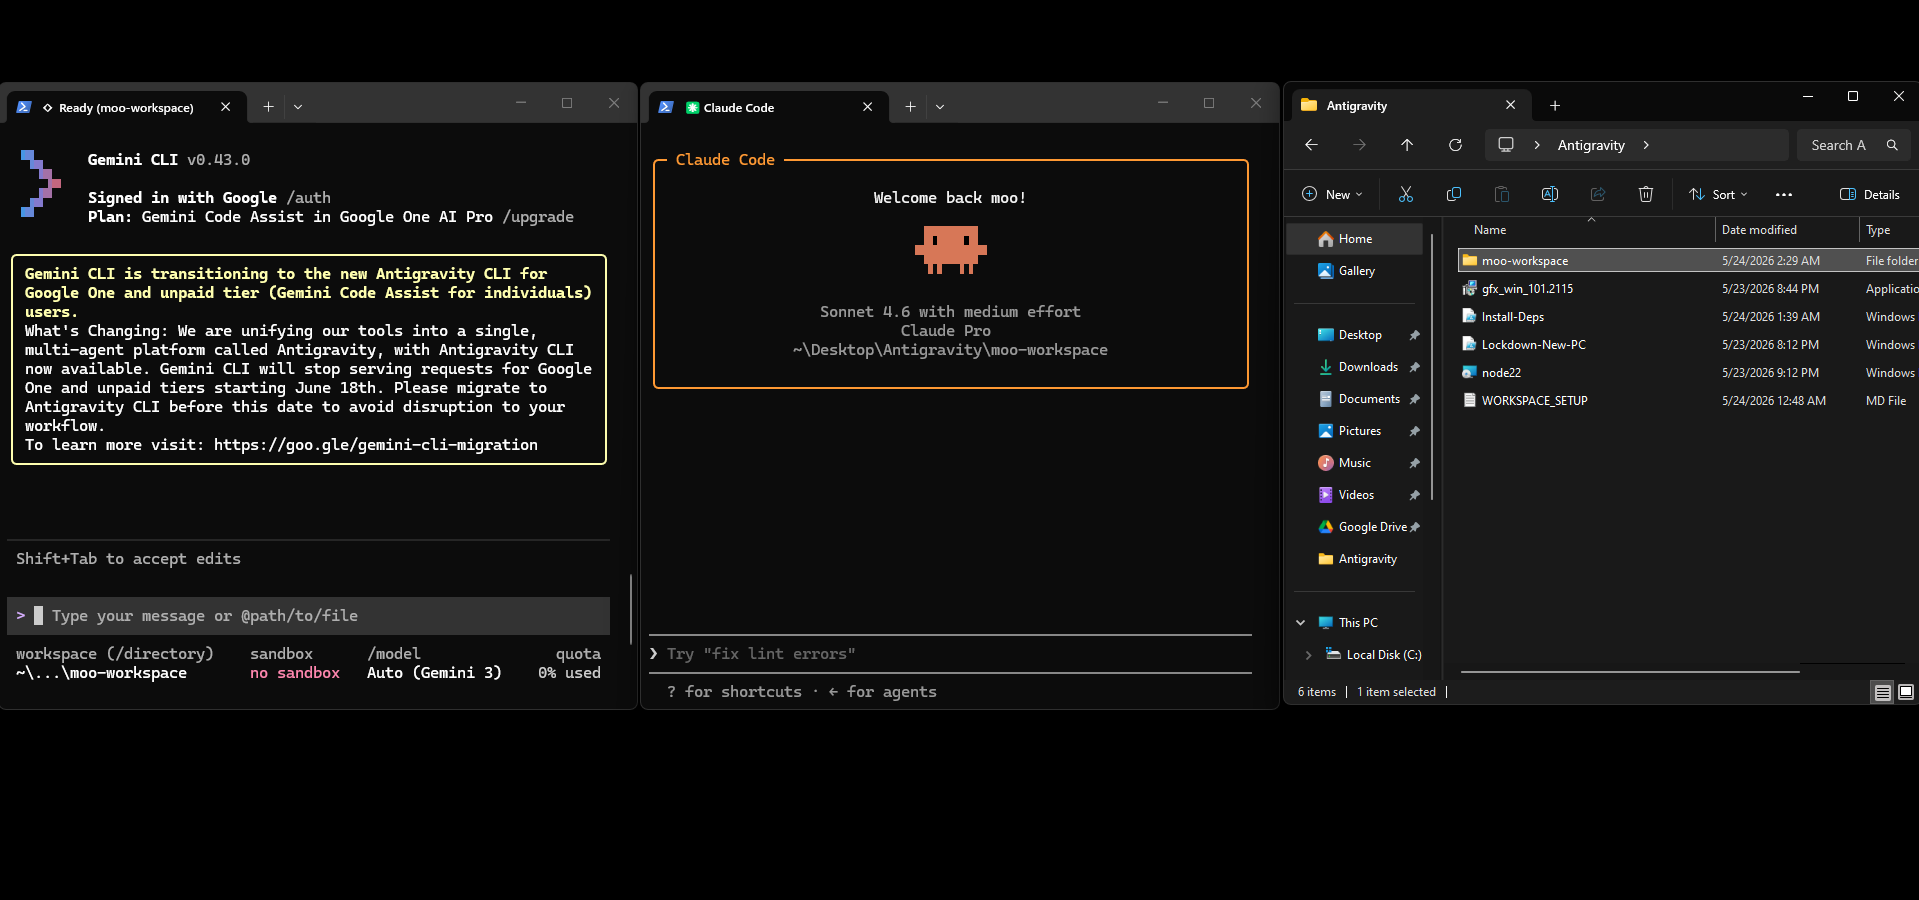Switch Explorer to large thumbnails view icon

tap(1906, 692)
